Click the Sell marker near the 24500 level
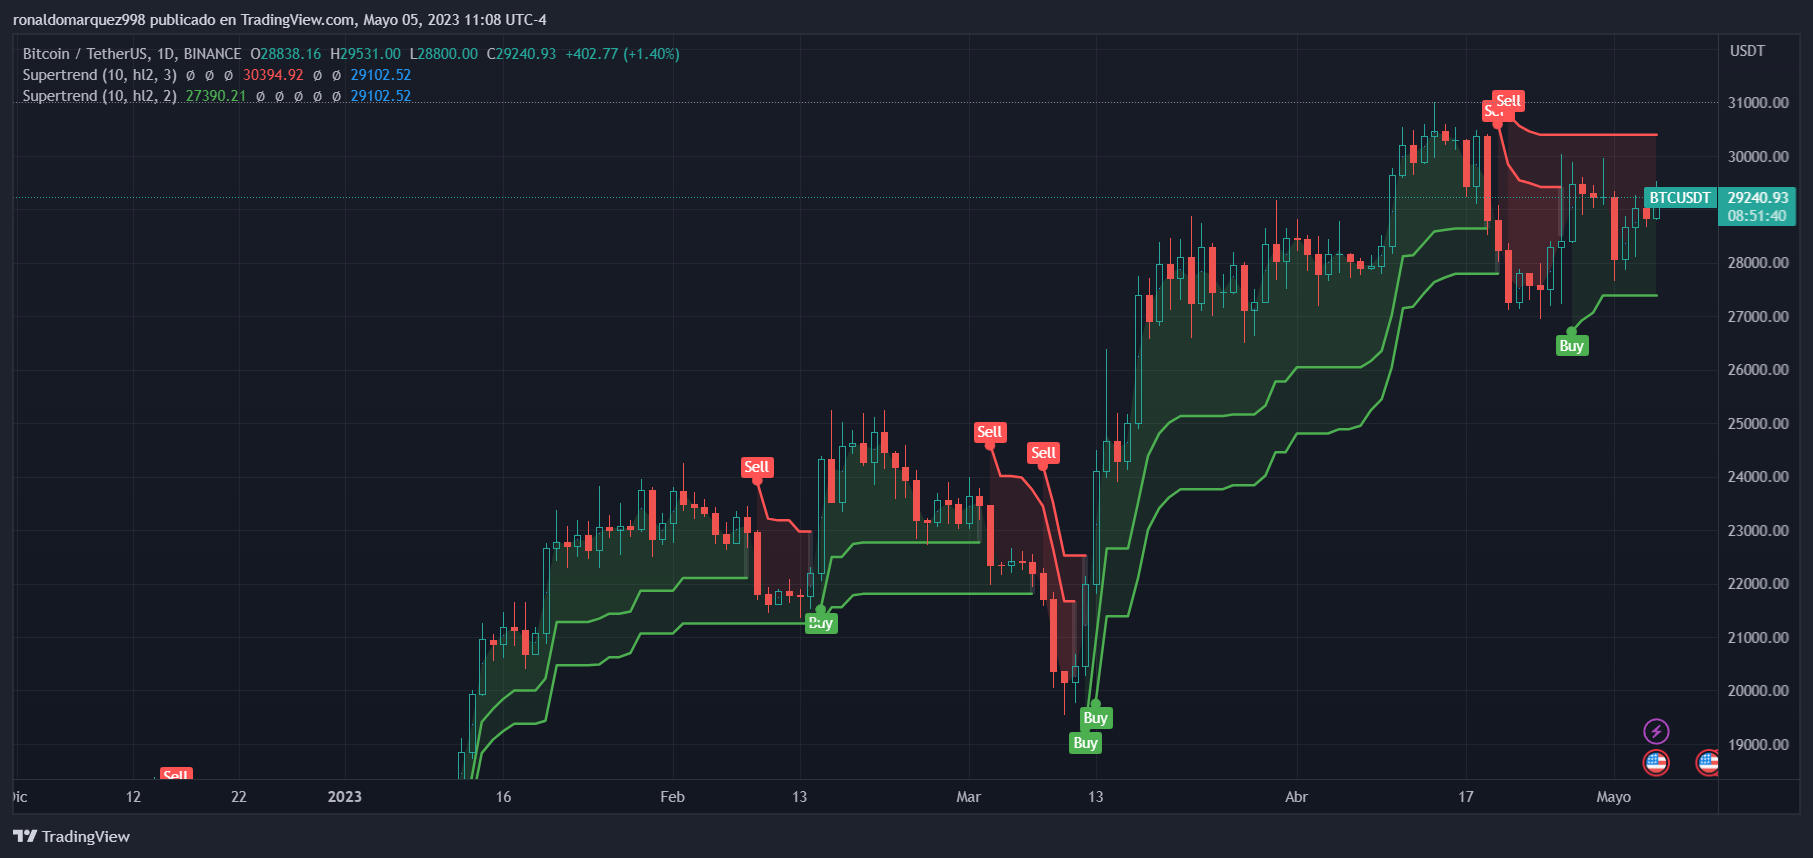Image resolution: width=1813 pixels, height=858 pixels. click(x=1043, y=453)
